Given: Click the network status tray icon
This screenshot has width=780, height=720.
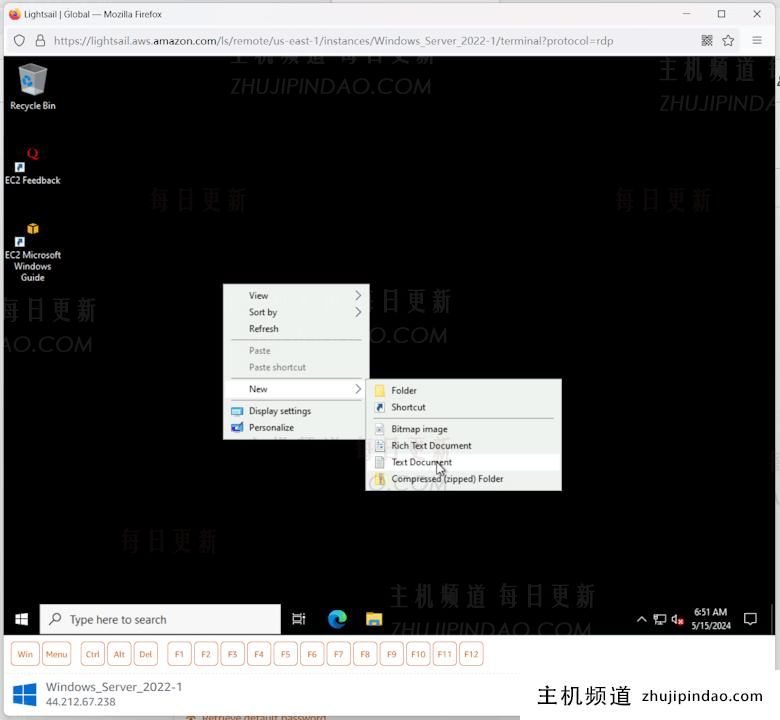Looking at the screenshot, I should pos(660,619).
